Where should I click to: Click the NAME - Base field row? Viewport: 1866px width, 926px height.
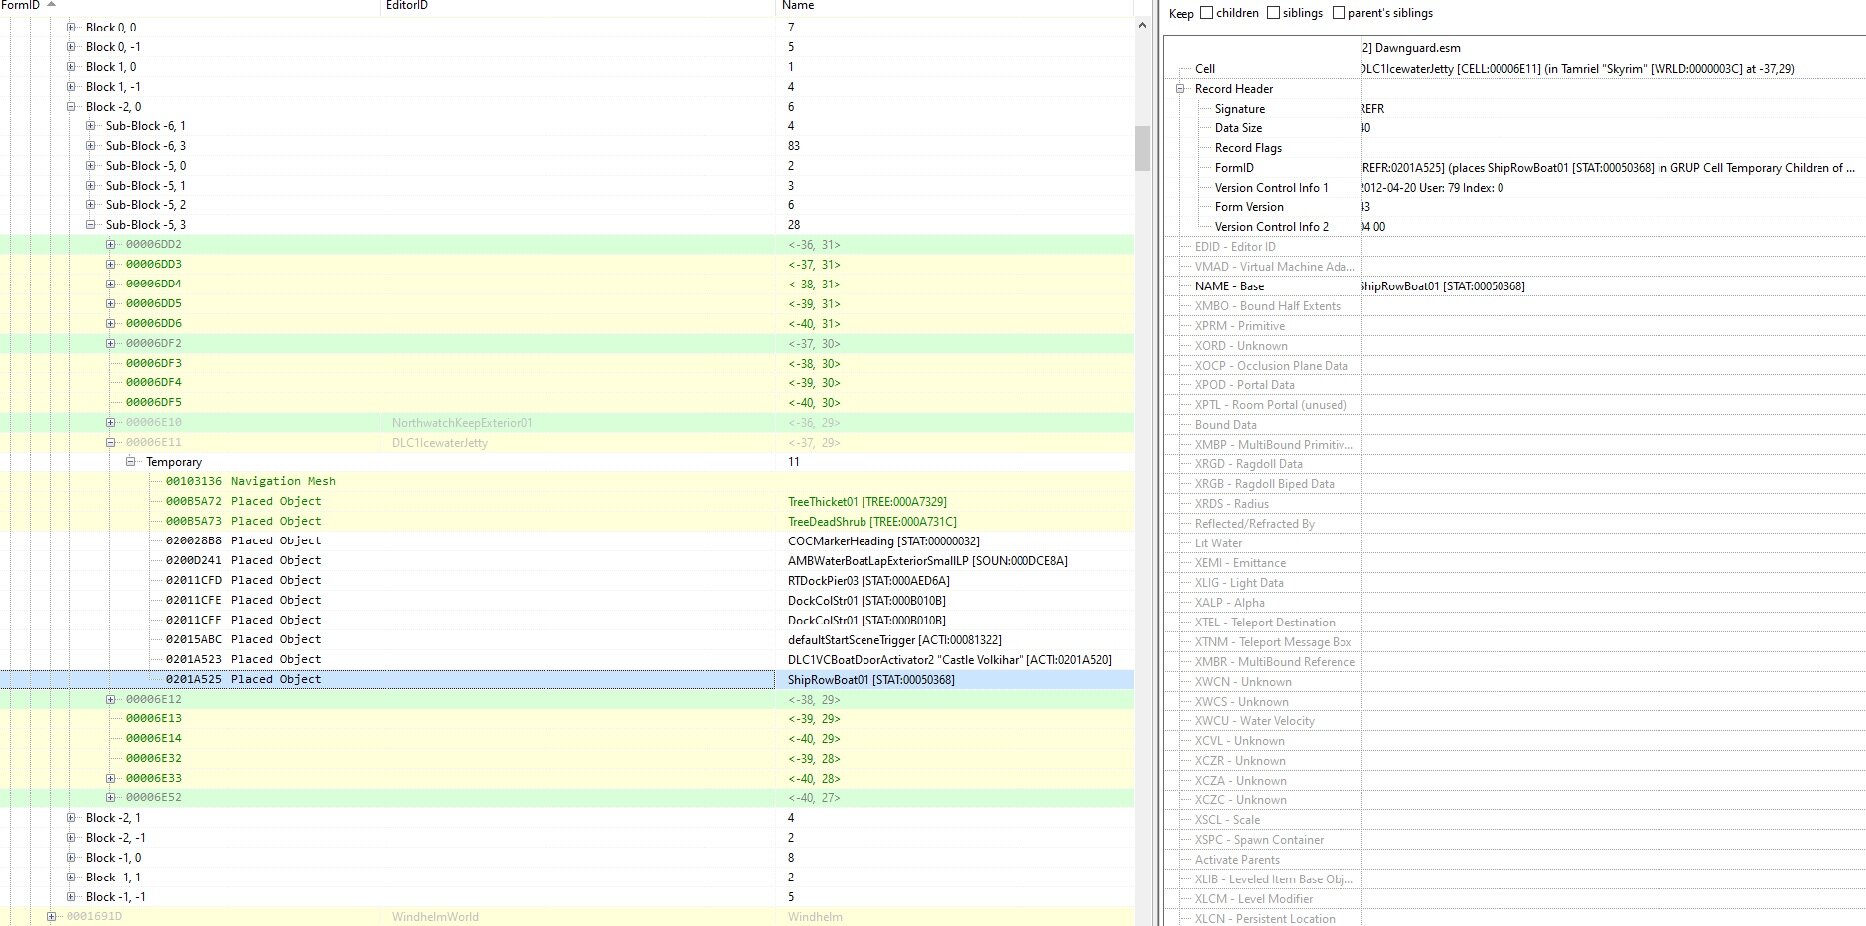tap(1514, 286)
